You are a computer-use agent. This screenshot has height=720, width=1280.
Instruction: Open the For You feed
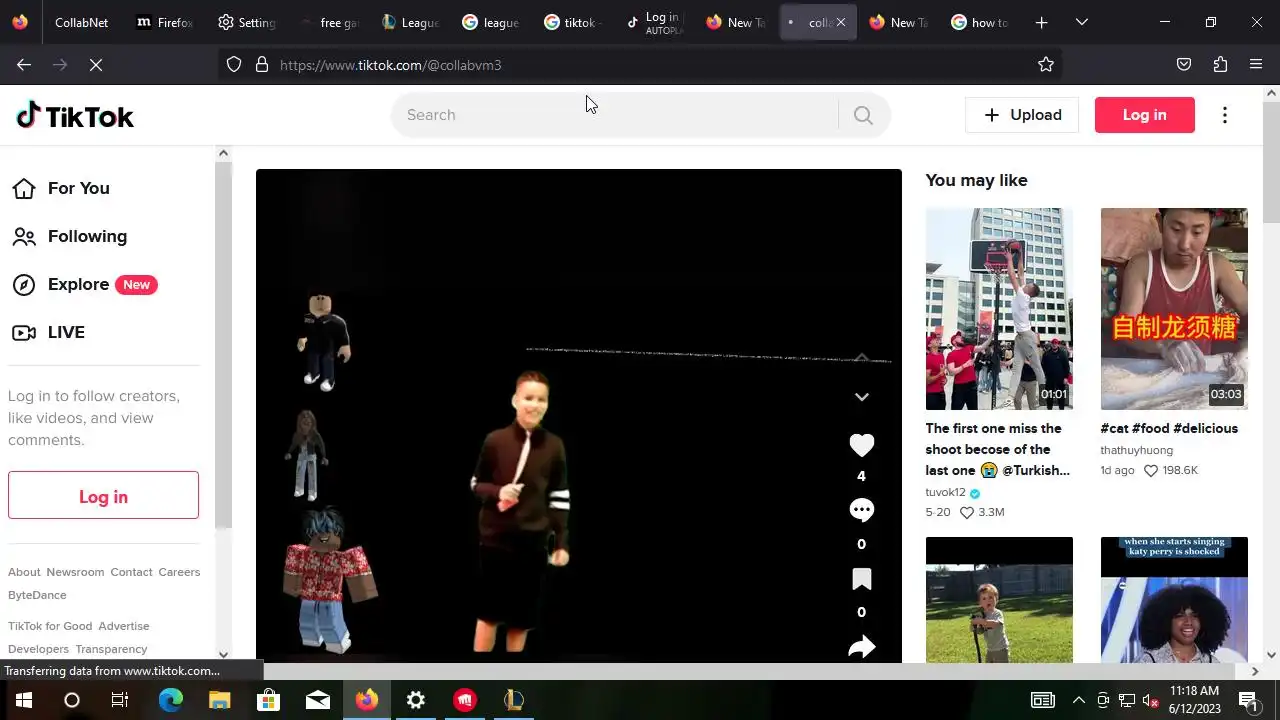click(x=61, y=188)
